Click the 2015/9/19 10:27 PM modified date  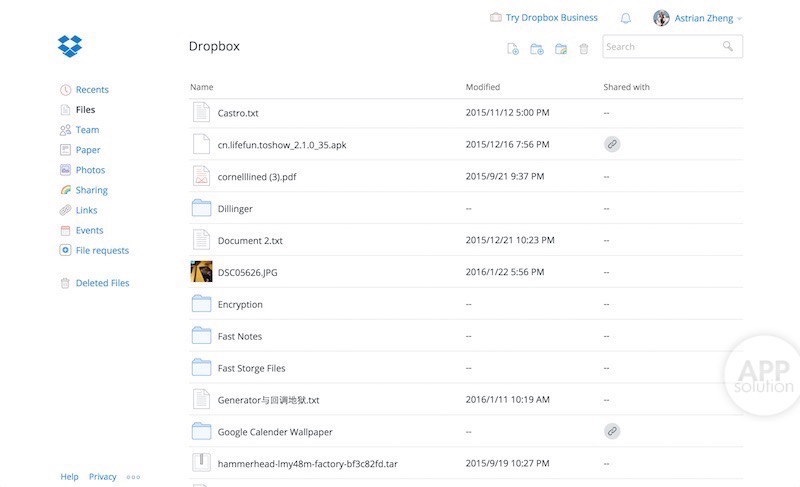click(507, 463)
